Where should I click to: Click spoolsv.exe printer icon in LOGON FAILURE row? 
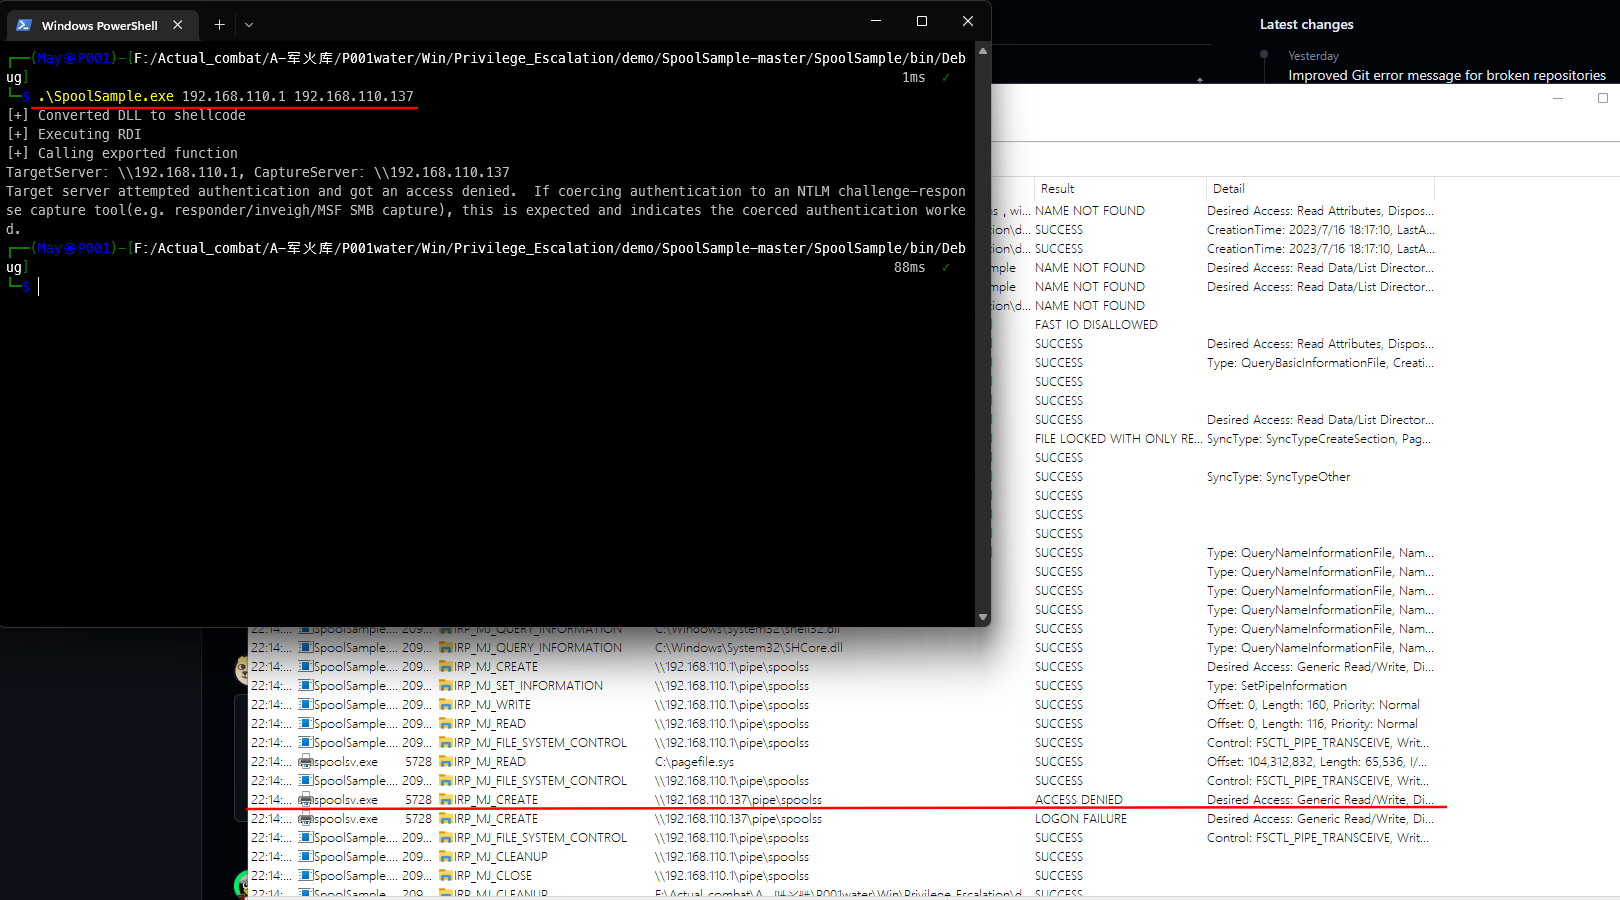click(x=306, y=819)
